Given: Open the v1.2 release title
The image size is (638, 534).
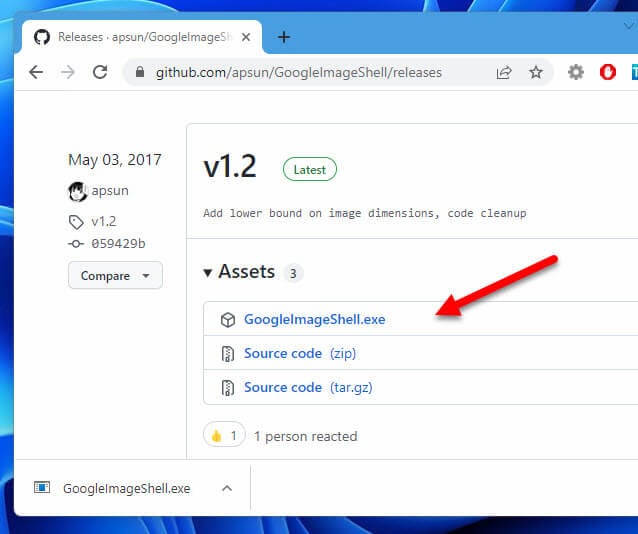Looking at the screenshot, I should tap(230, 166).
